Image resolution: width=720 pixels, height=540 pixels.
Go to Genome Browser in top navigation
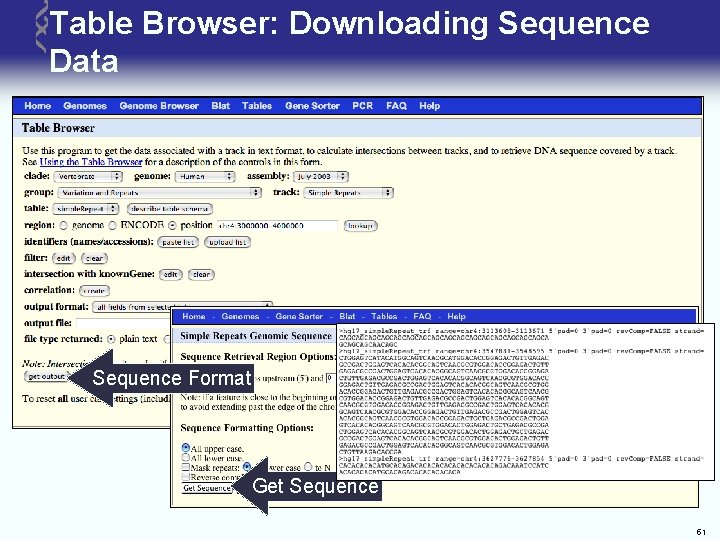pos(159,106)
